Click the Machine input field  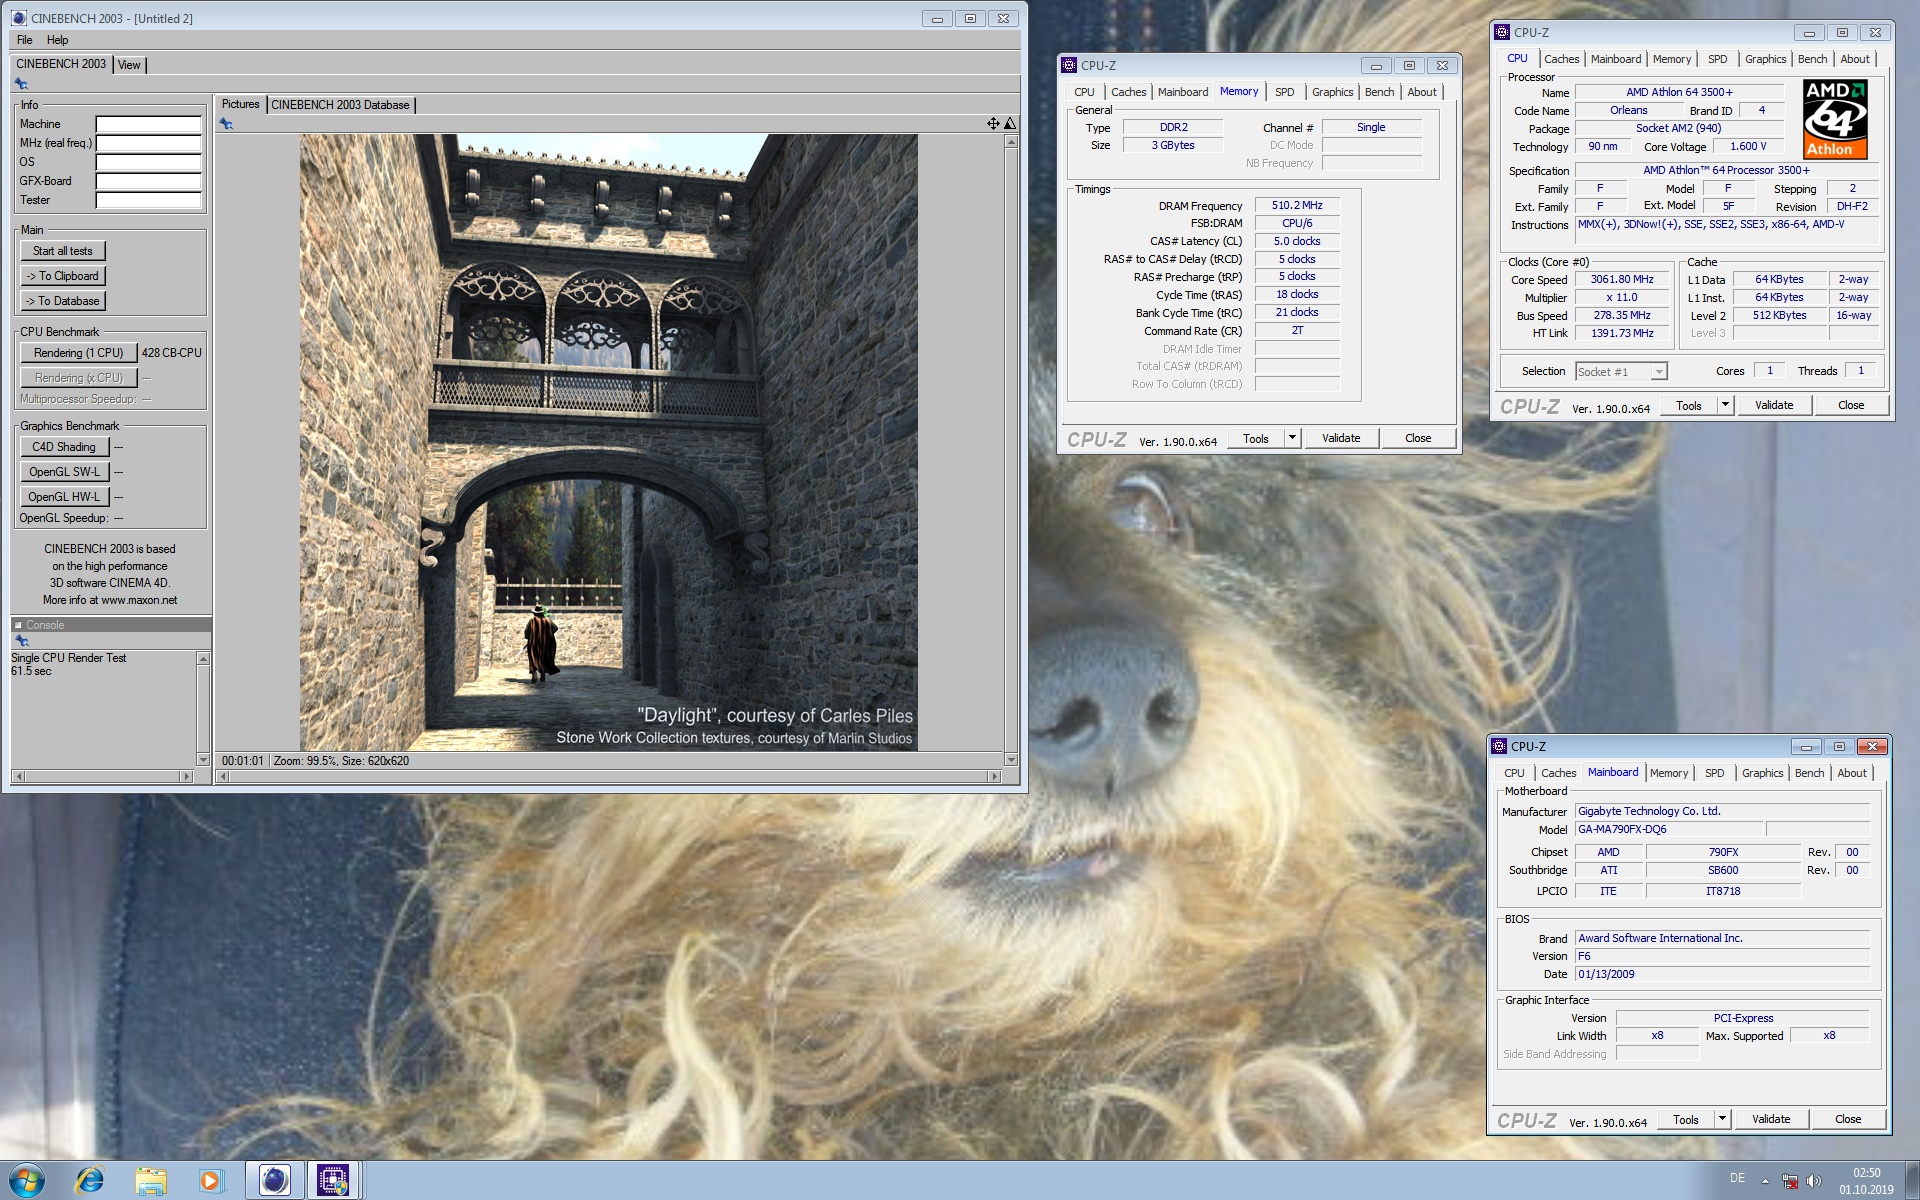pyautogui.click(x=148, y=124)
